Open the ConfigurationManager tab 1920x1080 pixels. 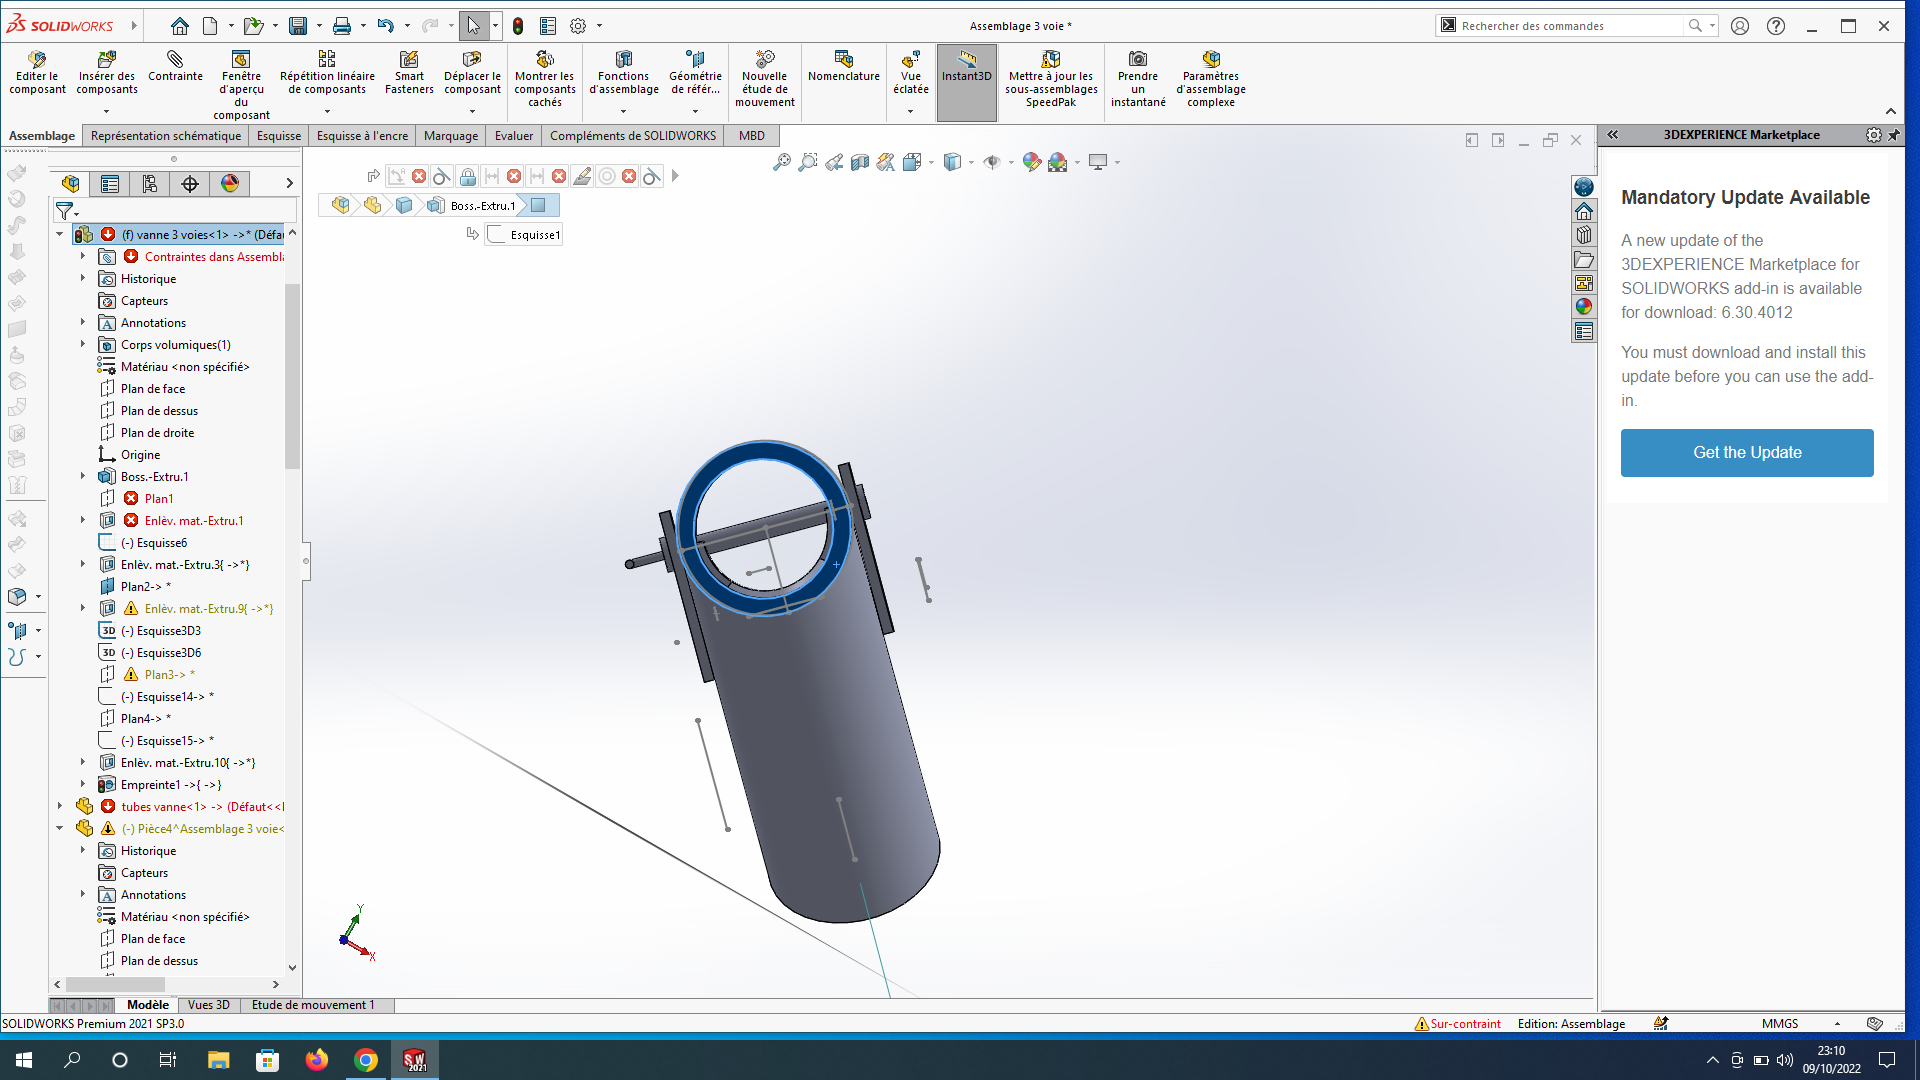tap(150, 183)
